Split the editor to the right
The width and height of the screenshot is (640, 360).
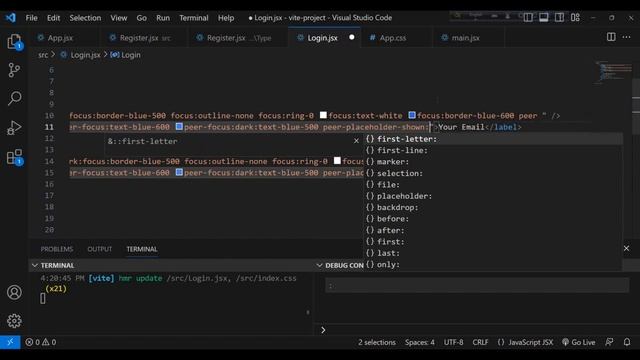[611, 37]
